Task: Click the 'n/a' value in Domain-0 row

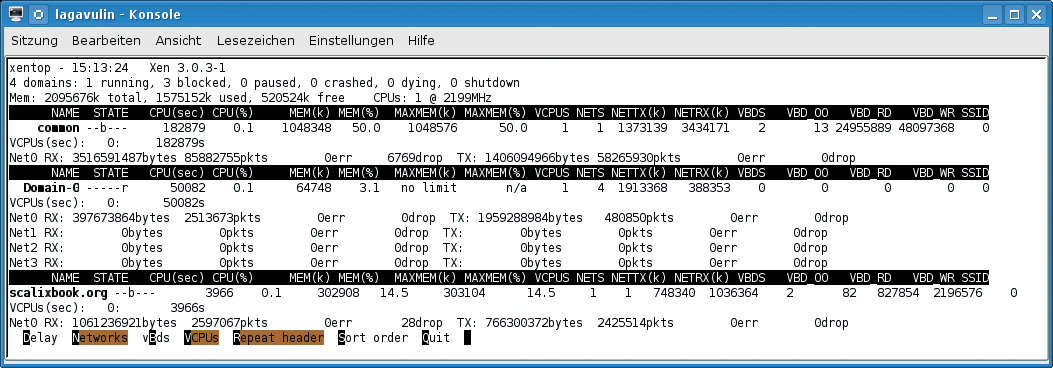Action: coord(516,188)
